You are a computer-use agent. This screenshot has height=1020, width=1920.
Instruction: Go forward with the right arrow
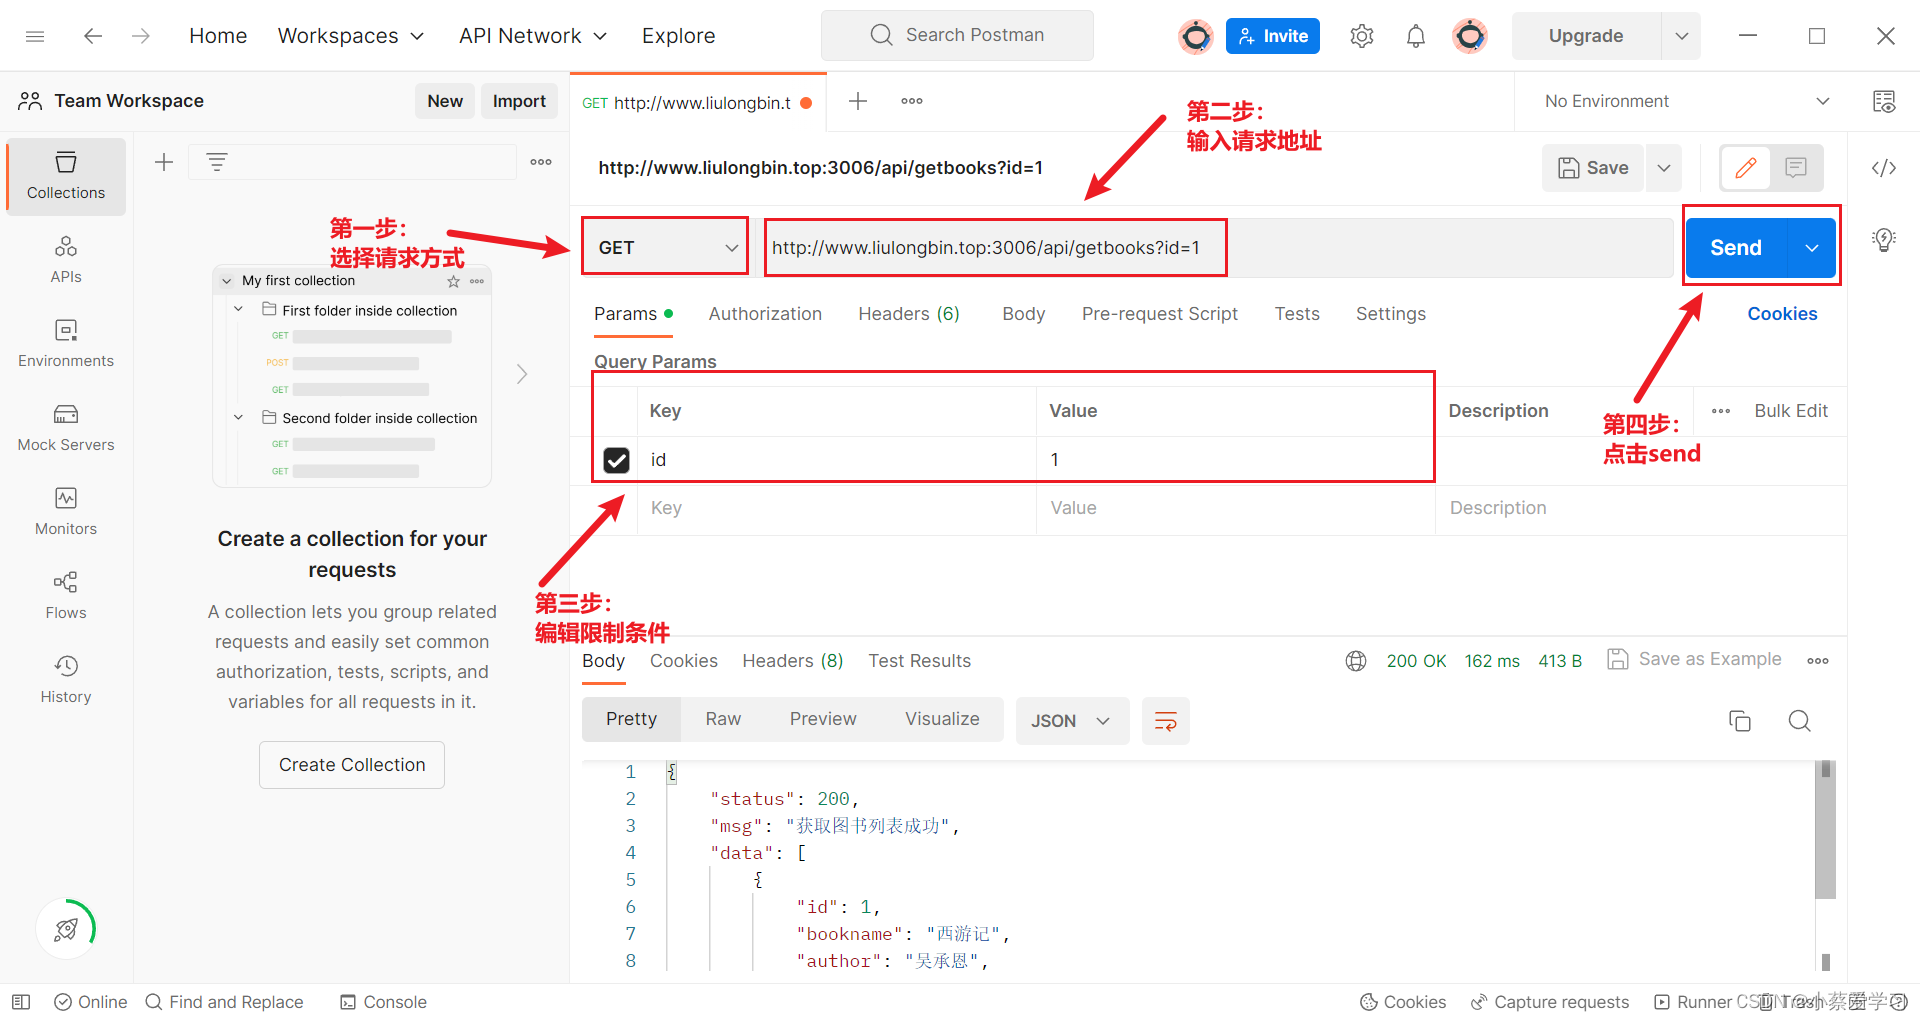click(x=141, y=36)
